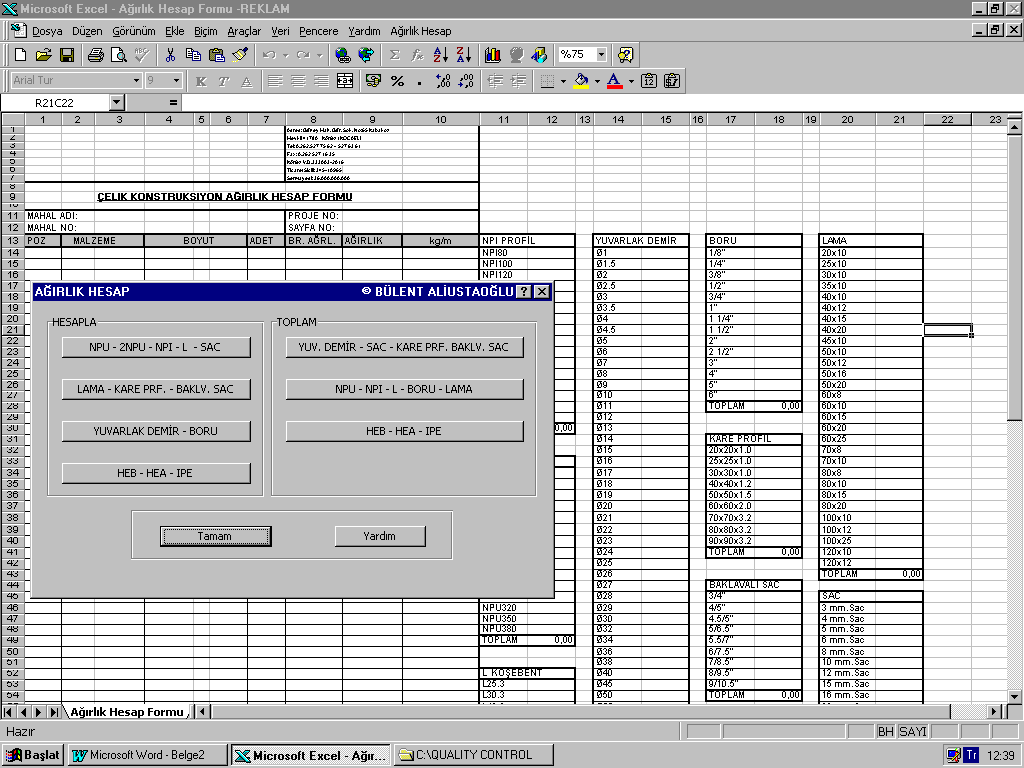Select the Ağırlık Hesap Formu sheet tab
This screenshot has height=768, width=1024.
126,712
